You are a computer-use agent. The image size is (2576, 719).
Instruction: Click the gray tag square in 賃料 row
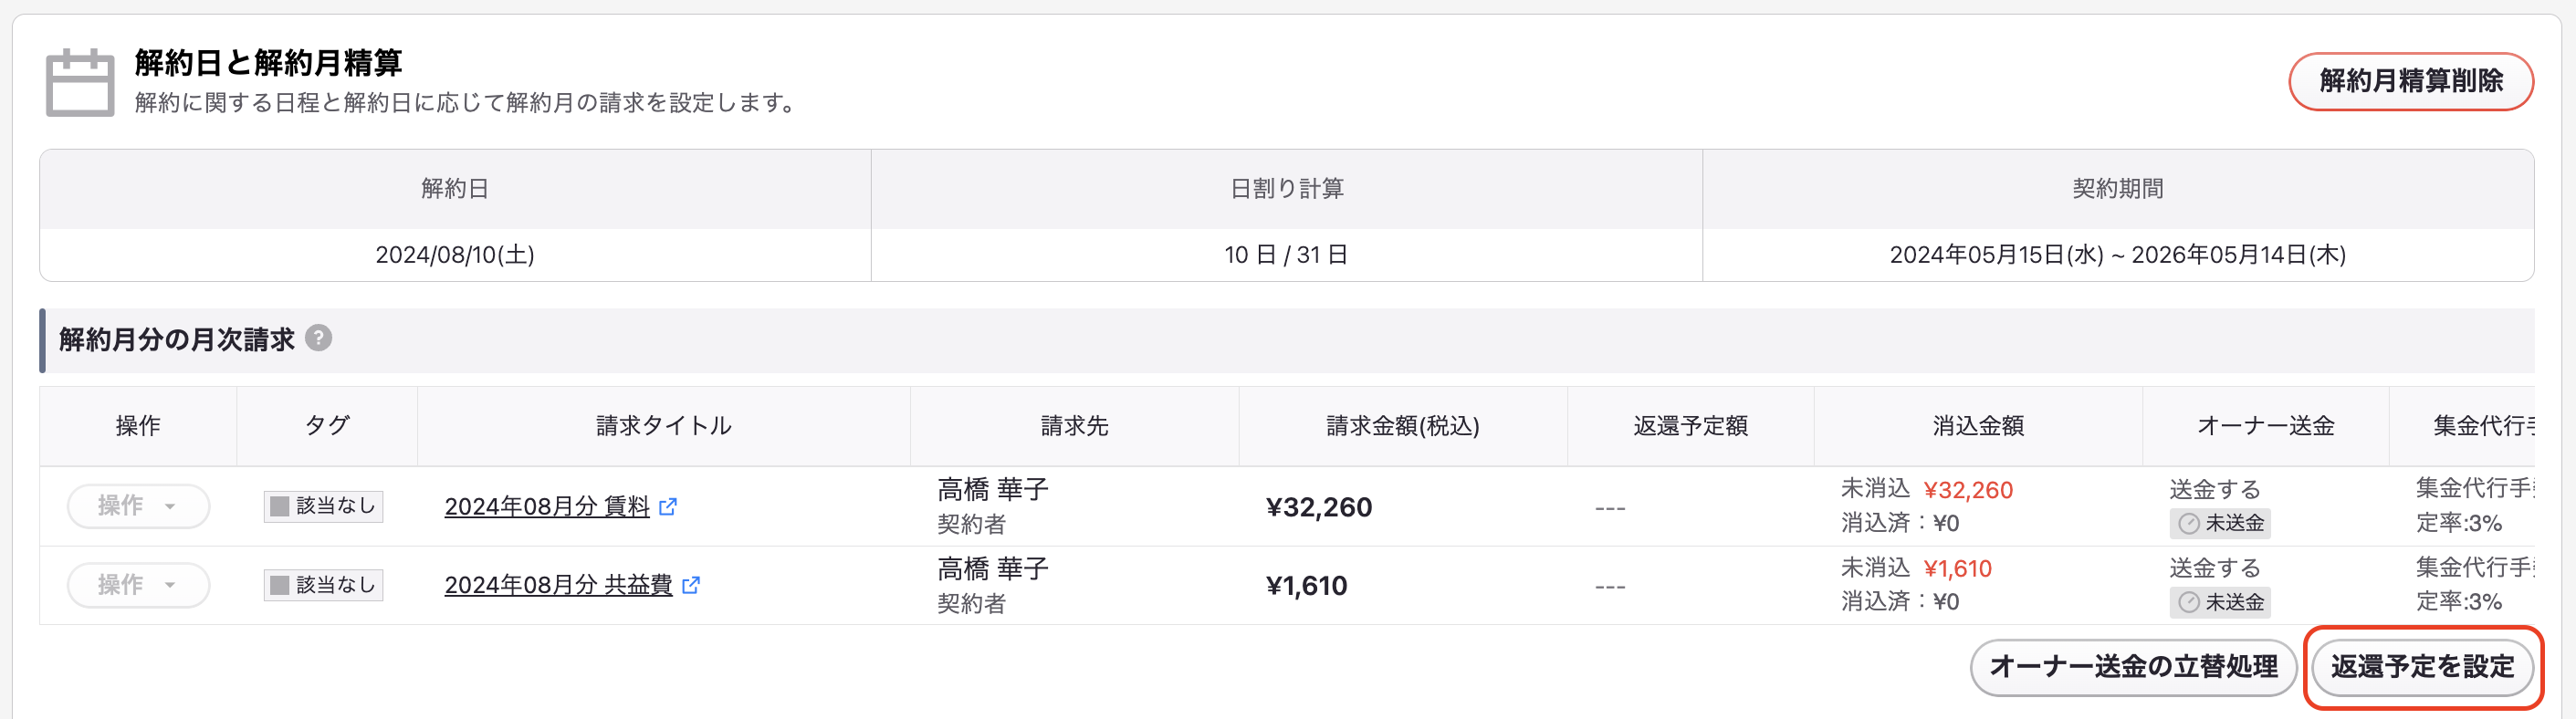click(280, 506)
